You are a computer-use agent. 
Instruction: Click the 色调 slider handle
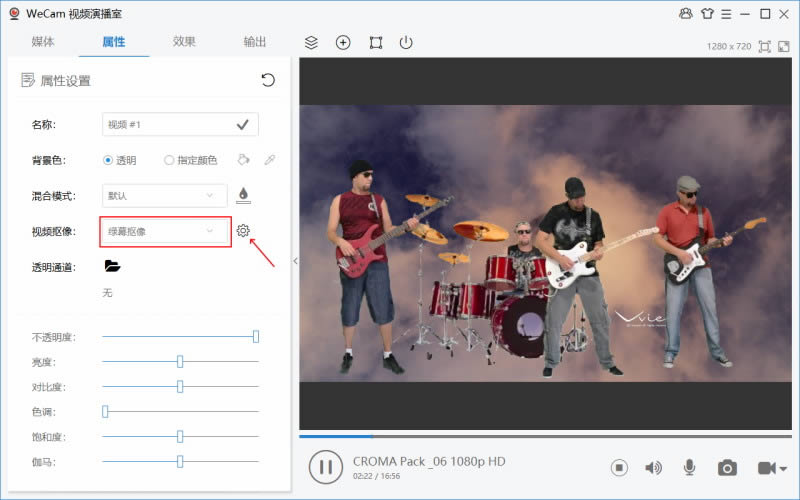(x=105, y=412)
